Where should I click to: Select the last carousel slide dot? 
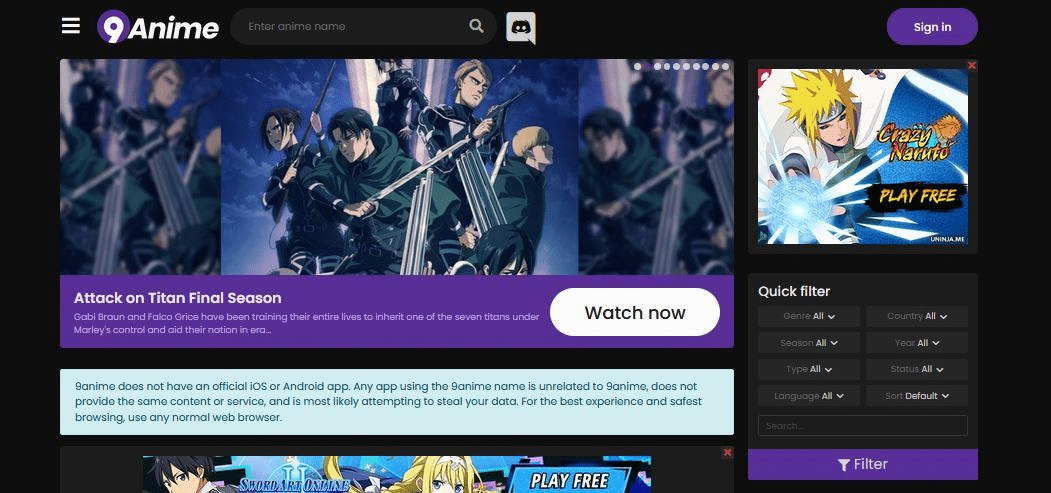[x=725, y=66]
